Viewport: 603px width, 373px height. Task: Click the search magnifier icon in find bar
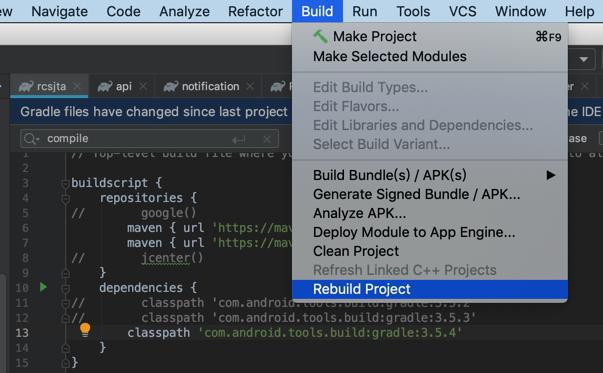coord(31,138)
